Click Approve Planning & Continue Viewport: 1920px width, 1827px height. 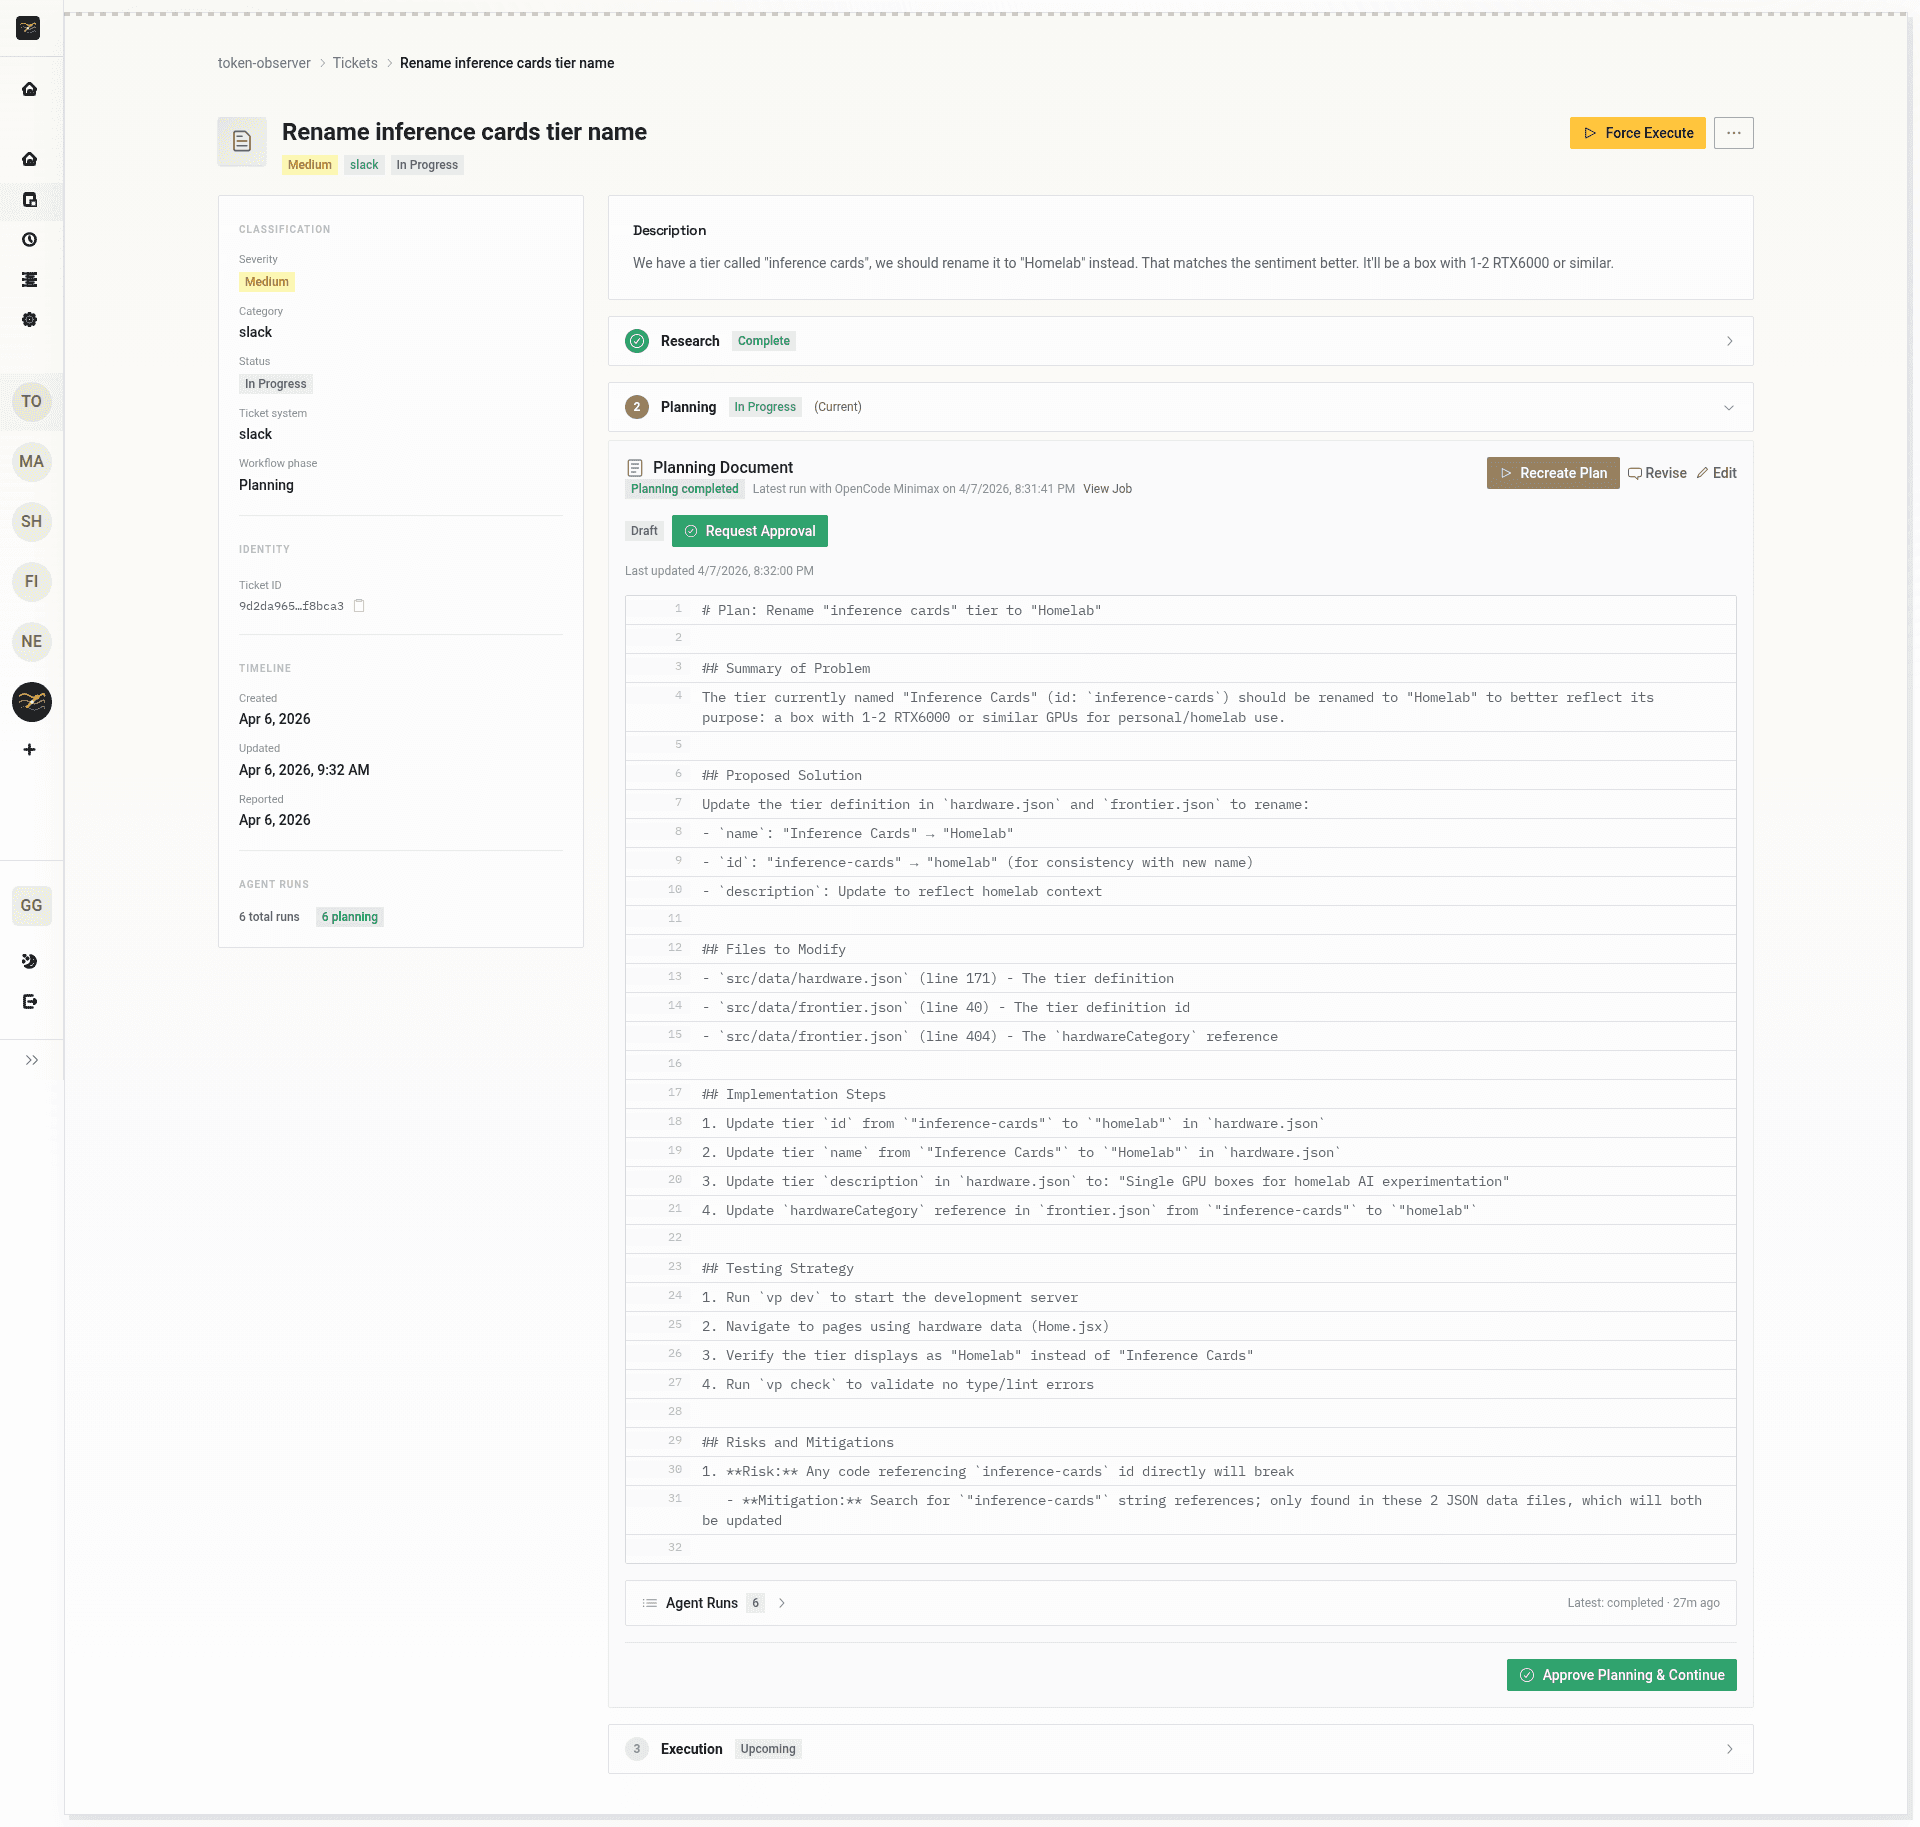(x=1621, y=1675)
